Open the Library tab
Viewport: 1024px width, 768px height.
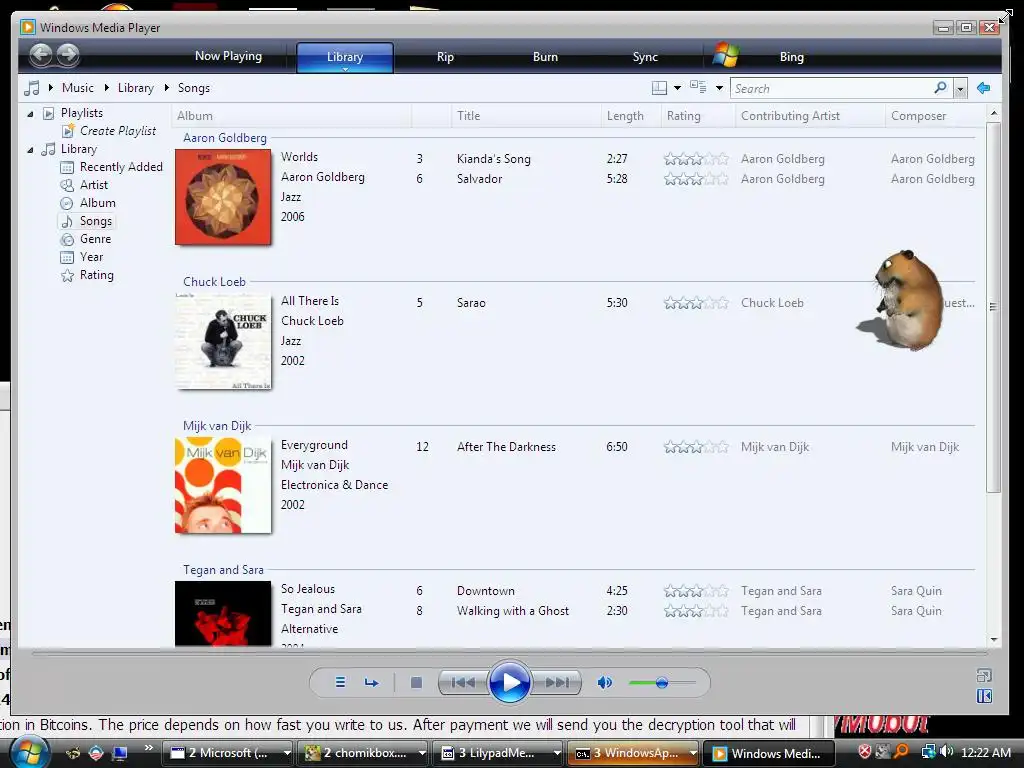(345, 57)
